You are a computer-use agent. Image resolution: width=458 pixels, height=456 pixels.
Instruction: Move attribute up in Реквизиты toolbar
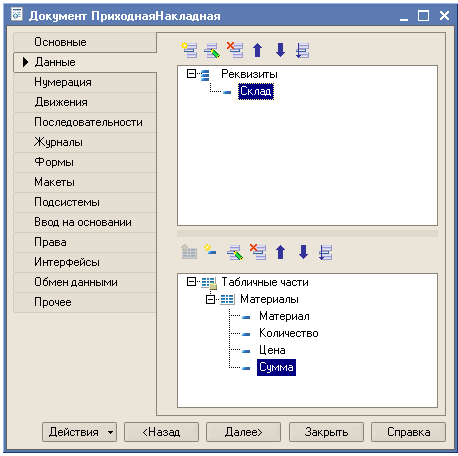pyautogui.click(x=257, y=50)
